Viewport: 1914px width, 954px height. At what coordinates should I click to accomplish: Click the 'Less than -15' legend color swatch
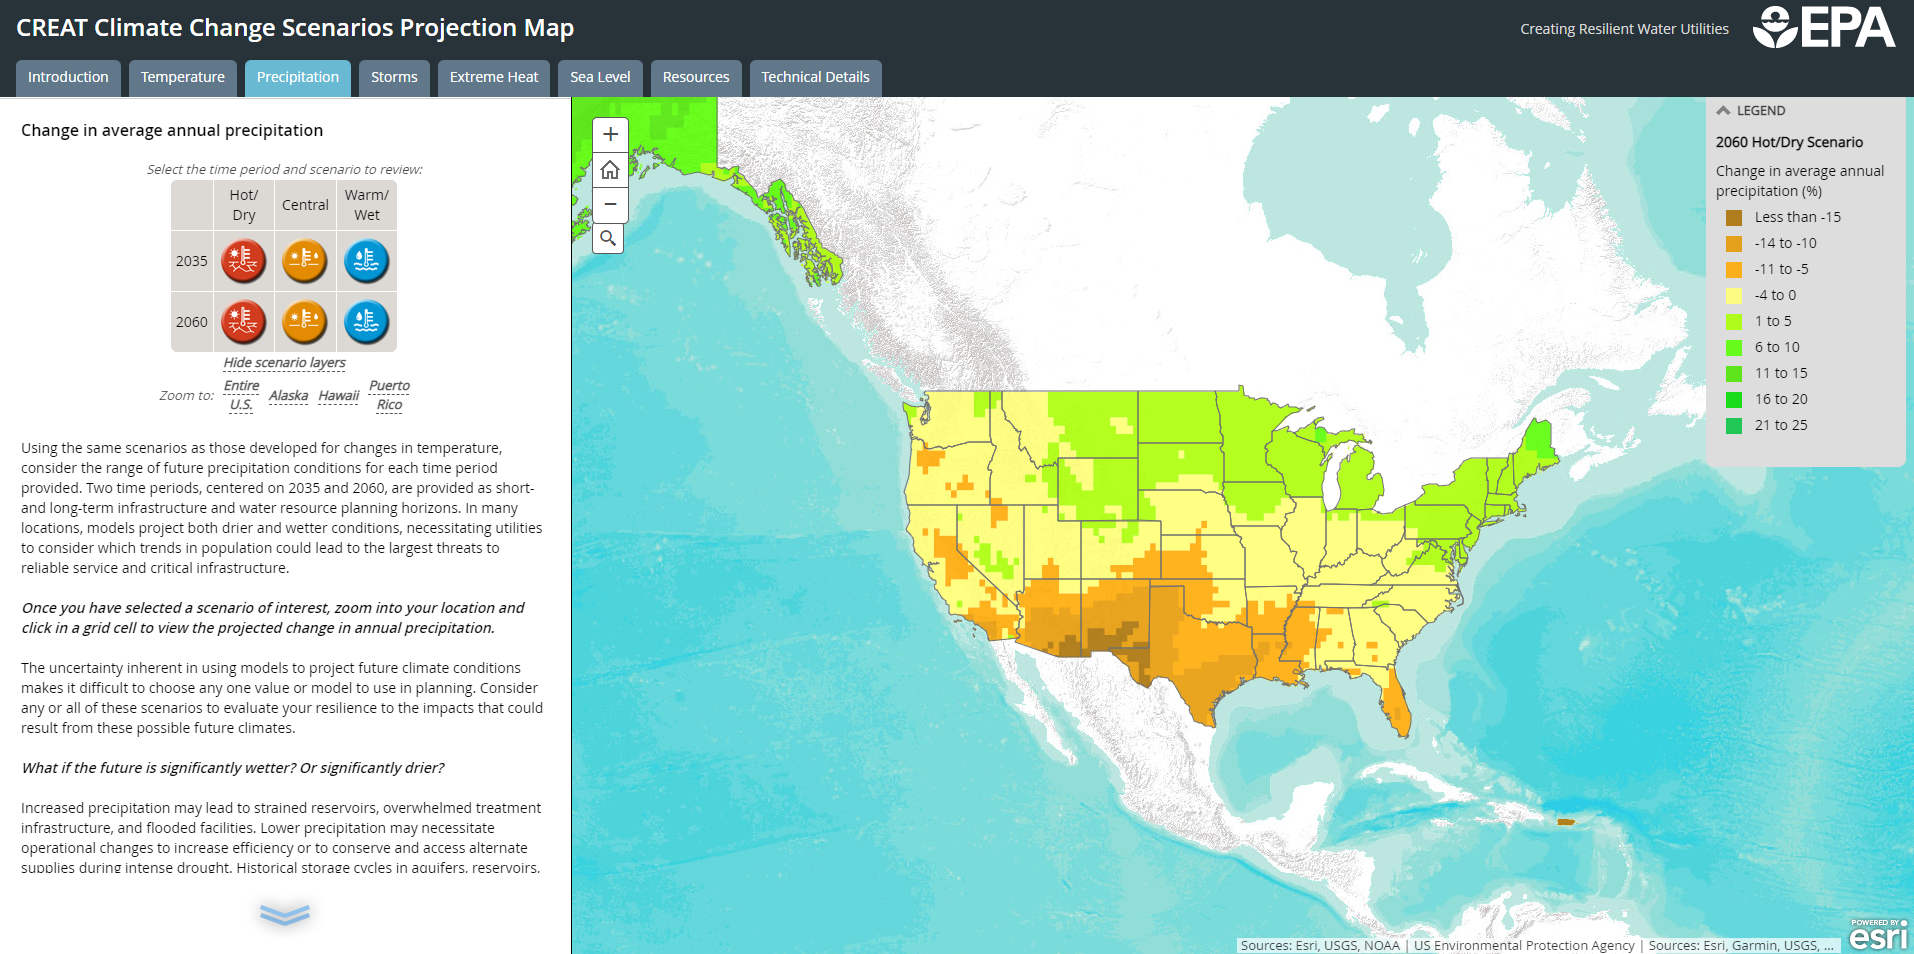tap(1734, 218)
